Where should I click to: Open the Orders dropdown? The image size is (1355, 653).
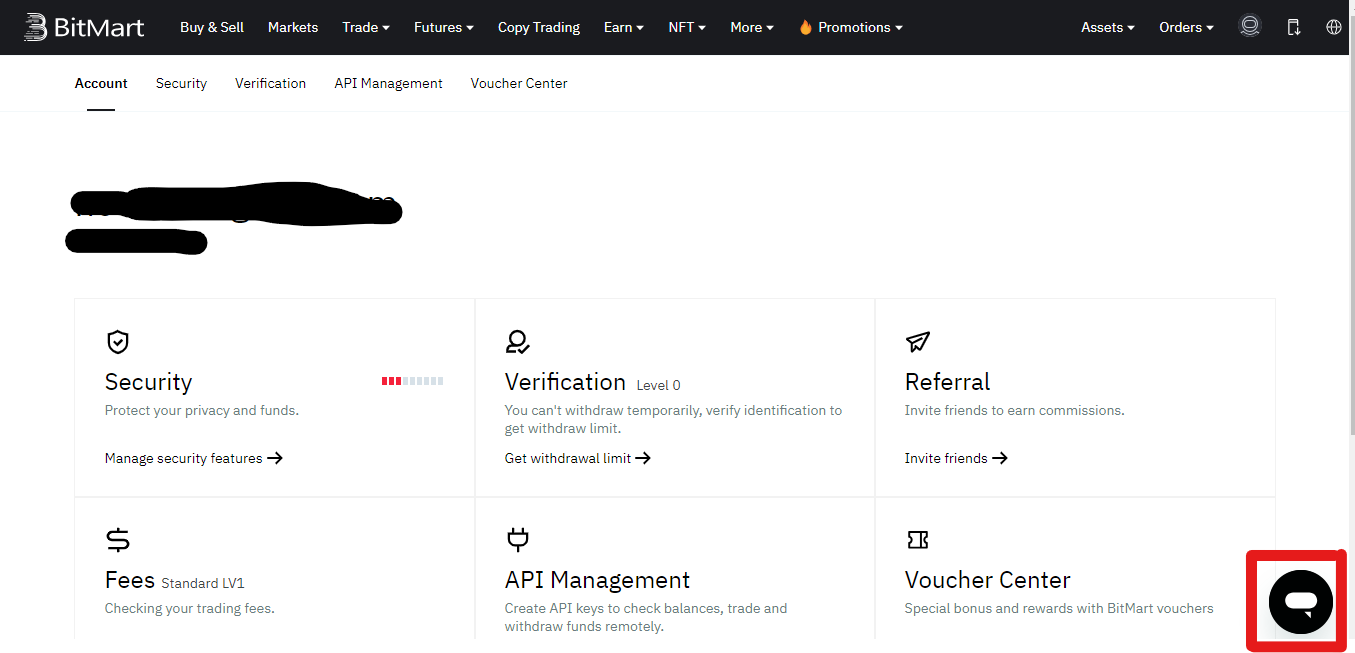1186,27
